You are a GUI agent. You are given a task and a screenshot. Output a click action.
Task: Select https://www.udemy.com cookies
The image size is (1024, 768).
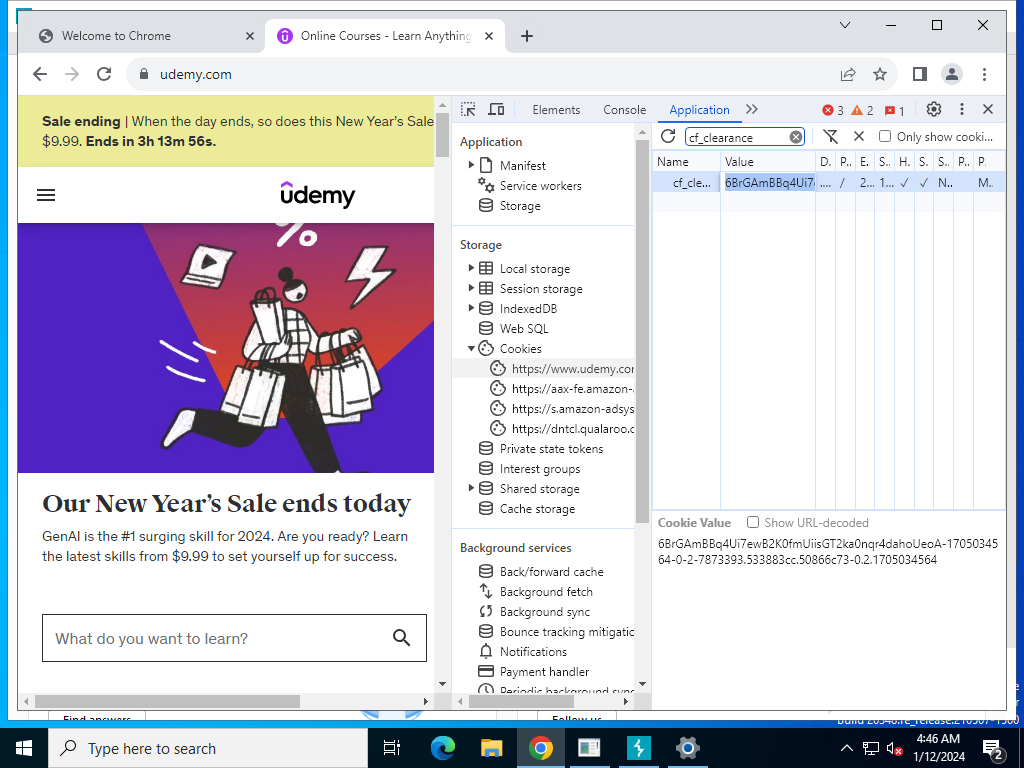(572, 368)
